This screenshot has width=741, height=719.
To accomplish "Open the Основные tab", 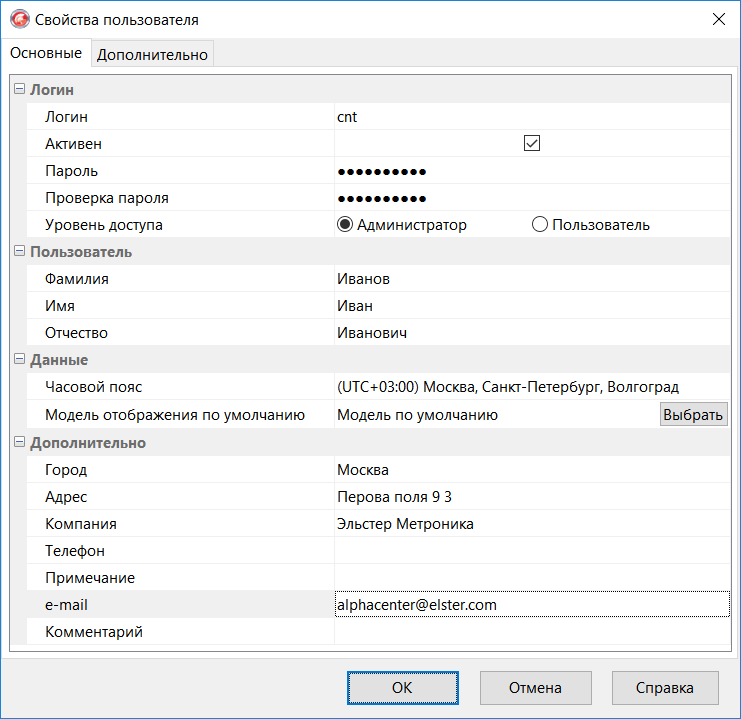I will [46, 53].
